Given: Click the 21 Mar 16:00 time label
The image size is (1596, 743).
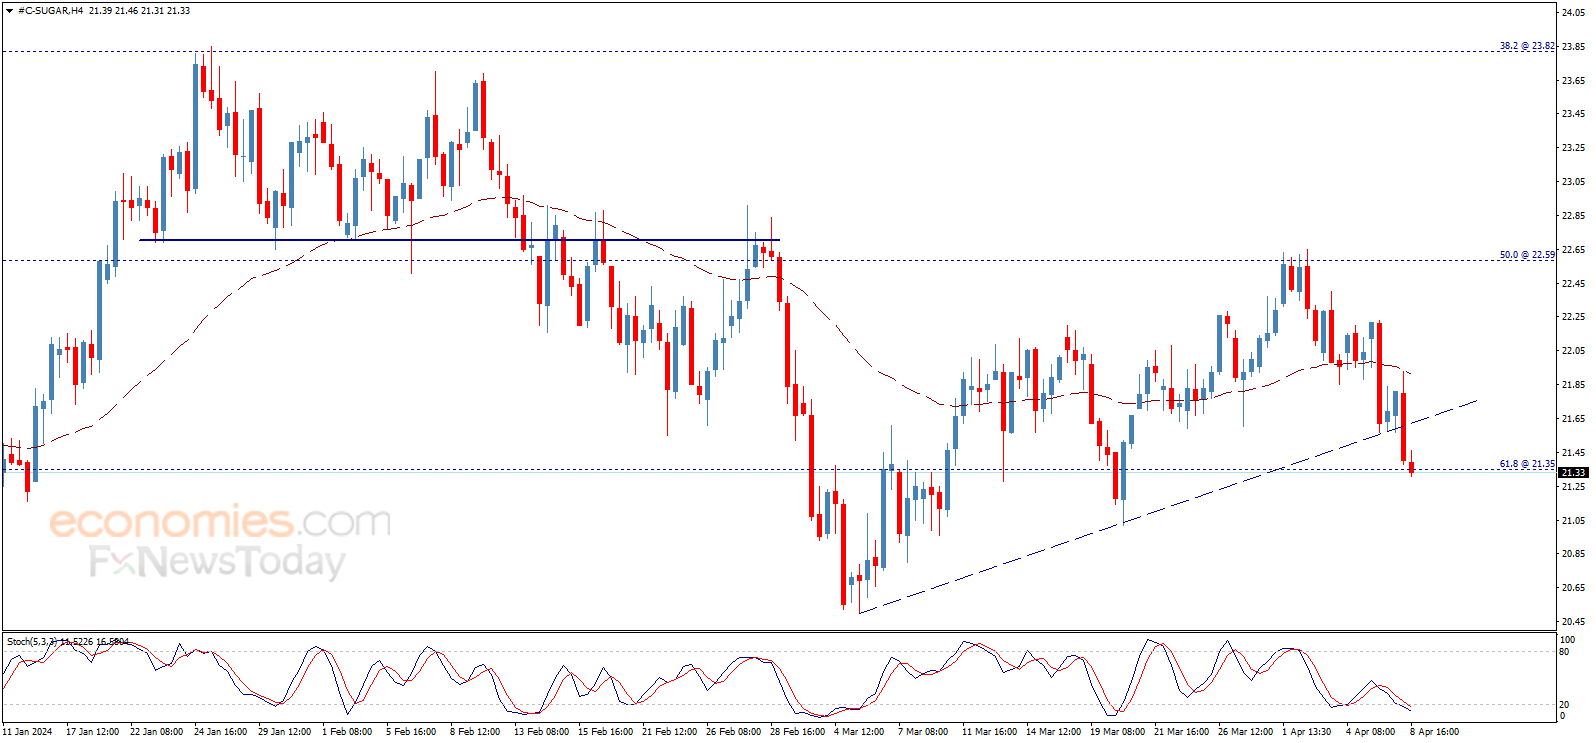Looking at the screenshot, I should coord(1181,732).
